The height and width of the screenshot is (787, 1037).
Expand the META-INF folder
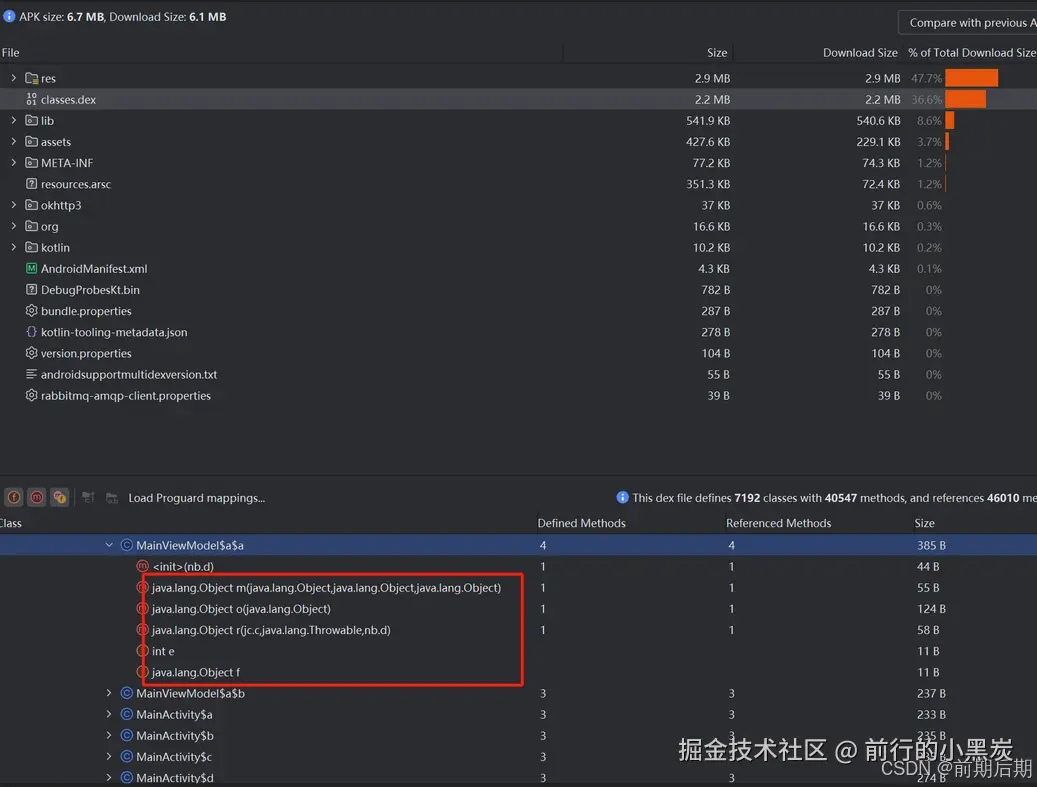coord(13,163)
